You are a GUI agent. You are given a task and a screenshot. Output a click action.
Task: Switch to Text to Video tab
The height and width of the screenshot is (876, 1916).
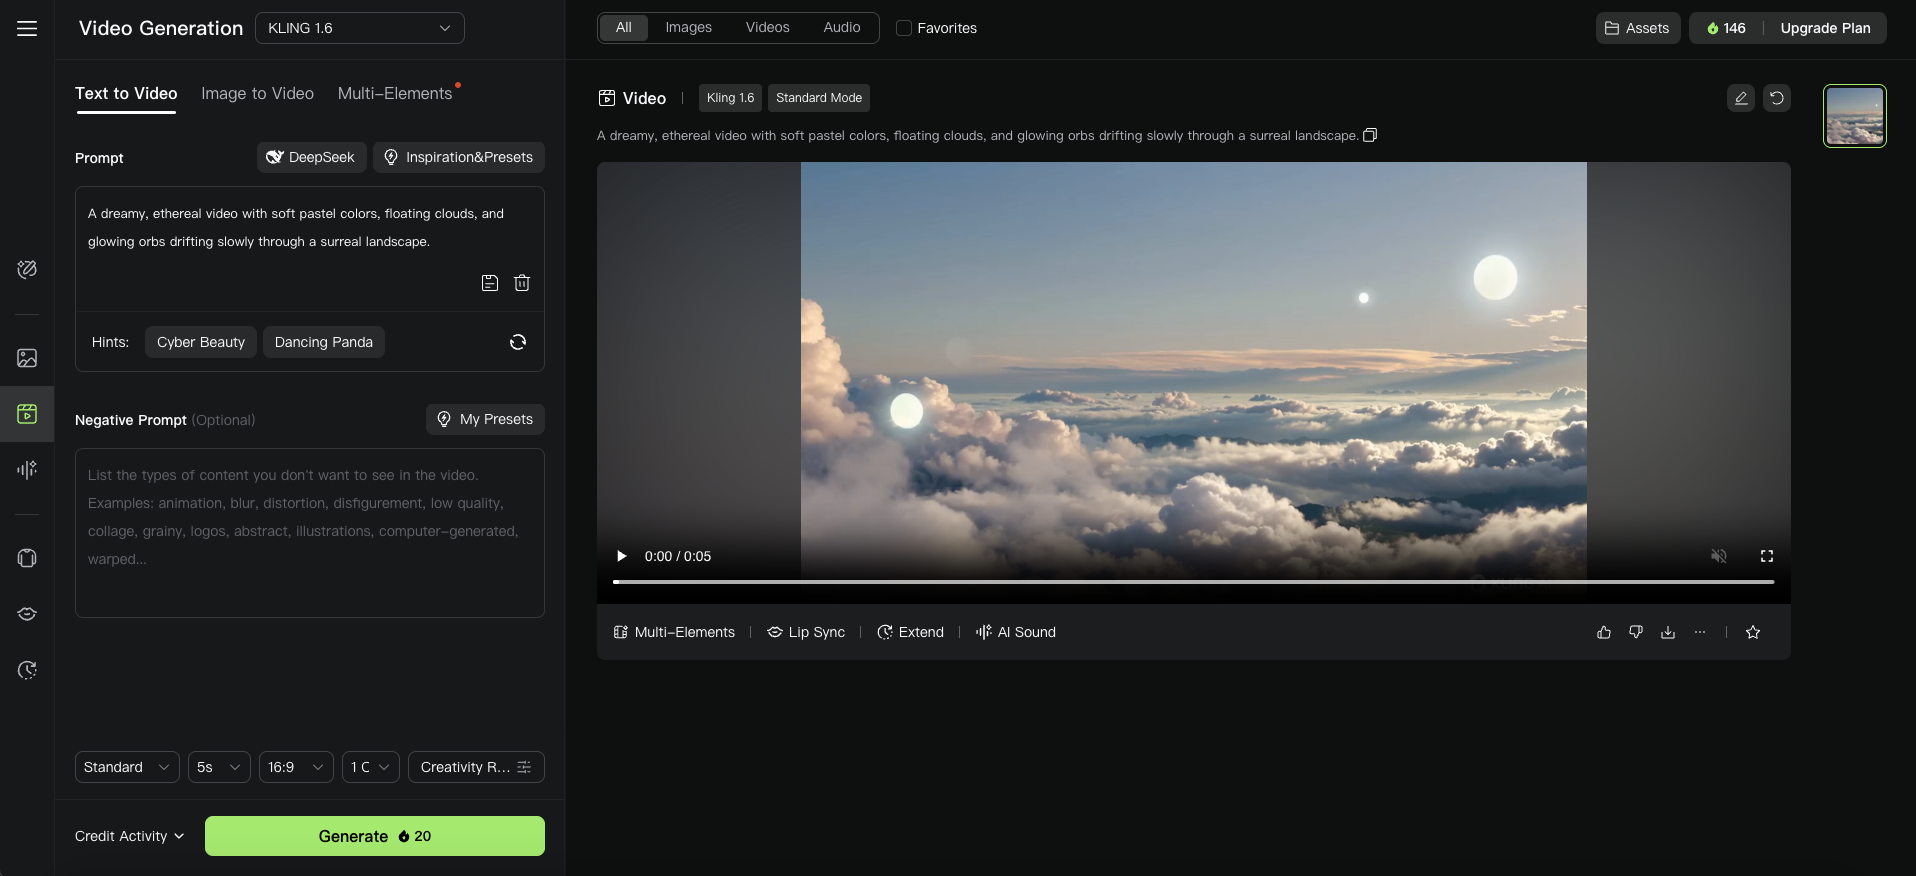tap(126, 93)
